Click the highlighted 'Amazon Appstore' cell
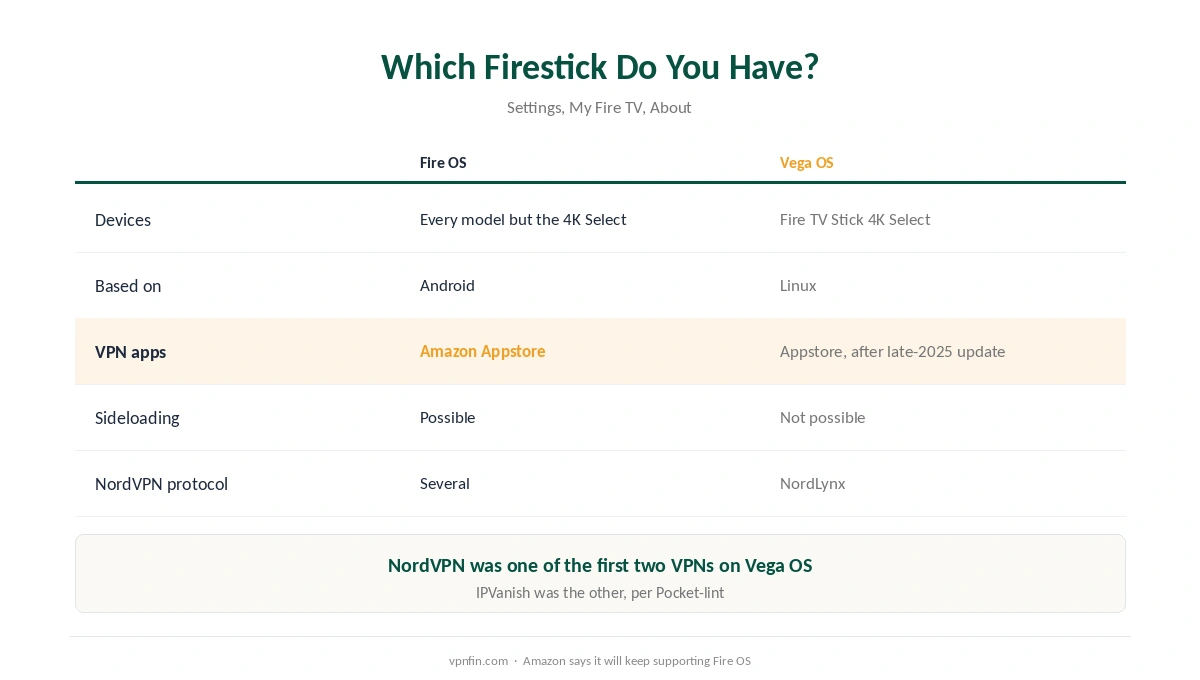The image size is (1200, 680). pos(482,352)
